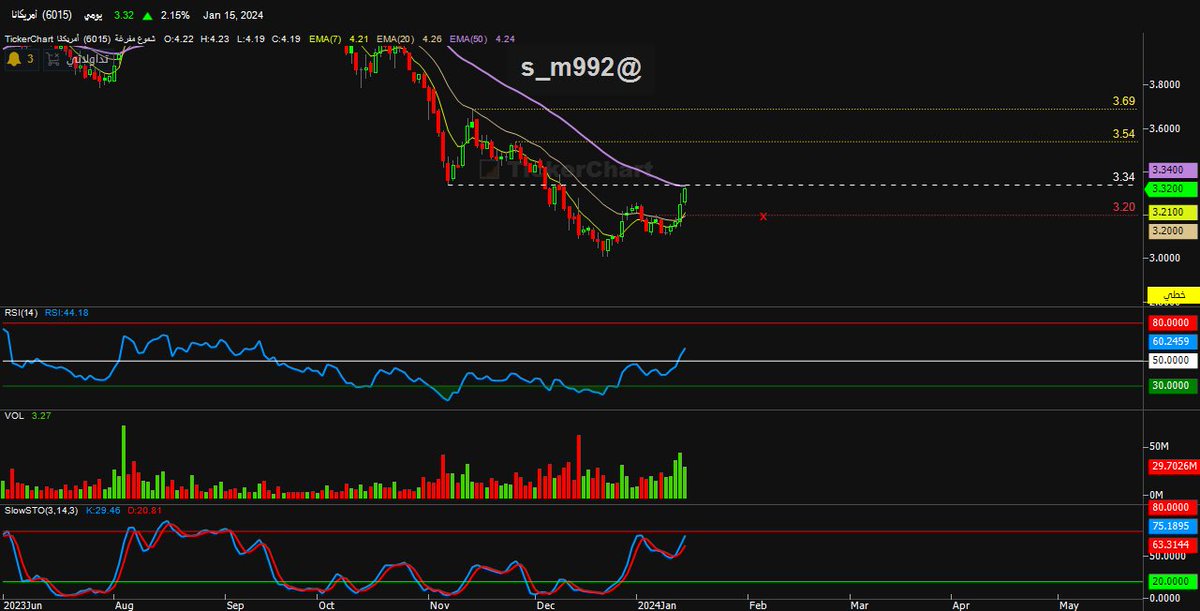Open the shopping cart trading icon
Image resolution: width=1200 pixels, height=611 pixels.
[x=51, y=59]
